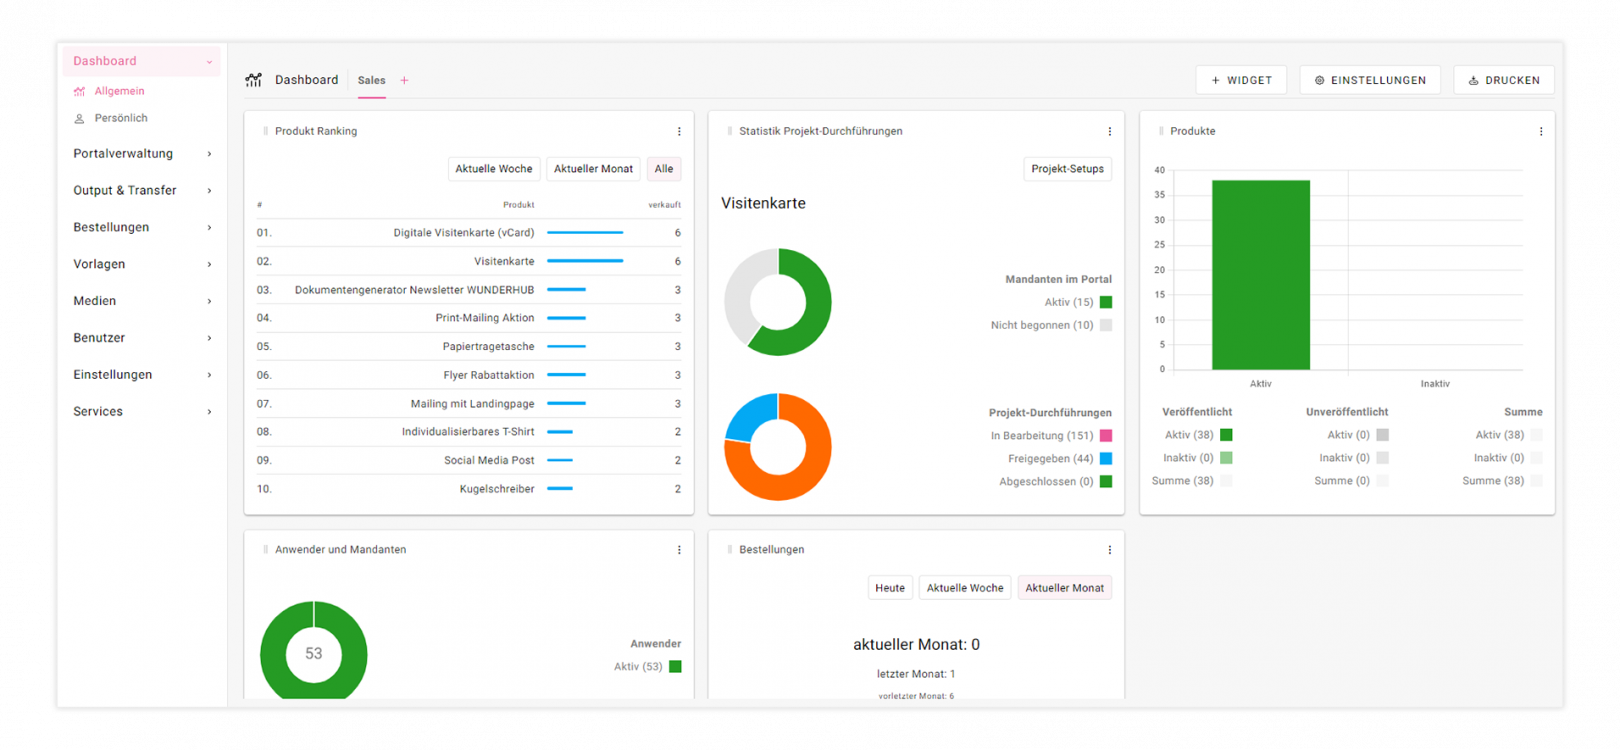Screen dimensions: 1620x750
Task: Click the Widget button
Action: coord(1242,80)
